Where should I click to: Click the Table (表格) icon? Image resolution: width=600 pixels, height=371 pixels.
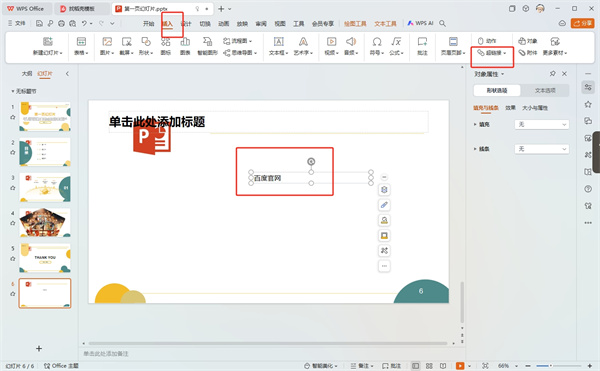81,41
